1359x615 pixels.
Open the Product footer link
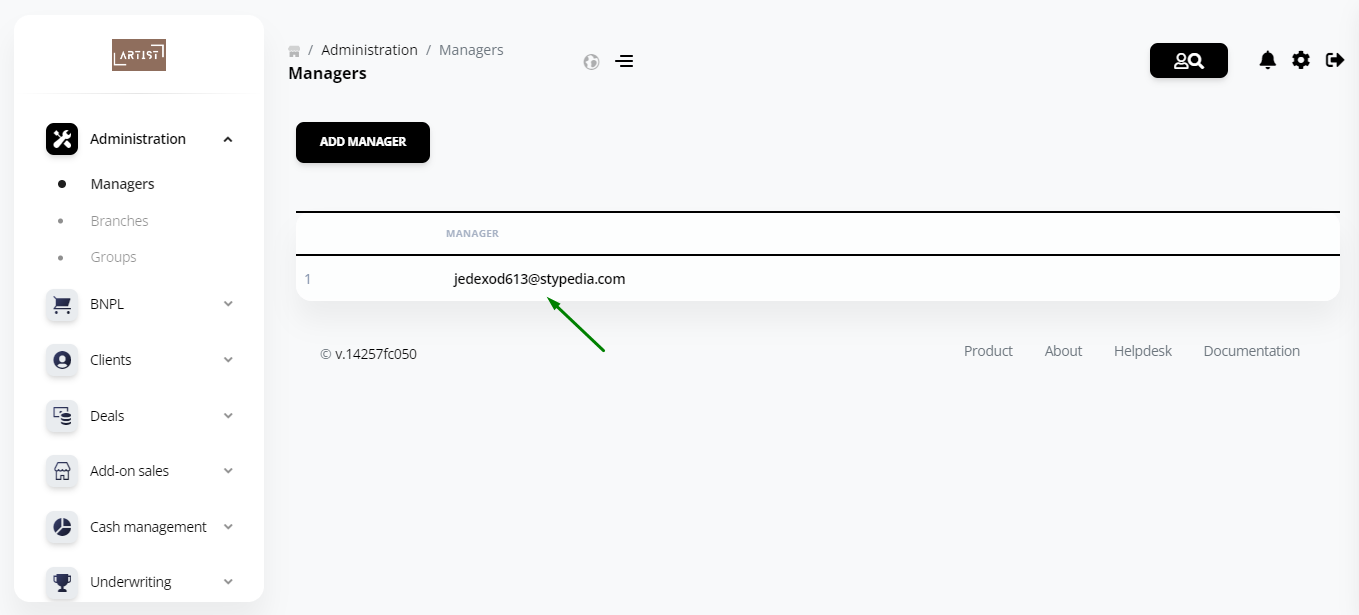pyautogui.click(x=988, y=351)
